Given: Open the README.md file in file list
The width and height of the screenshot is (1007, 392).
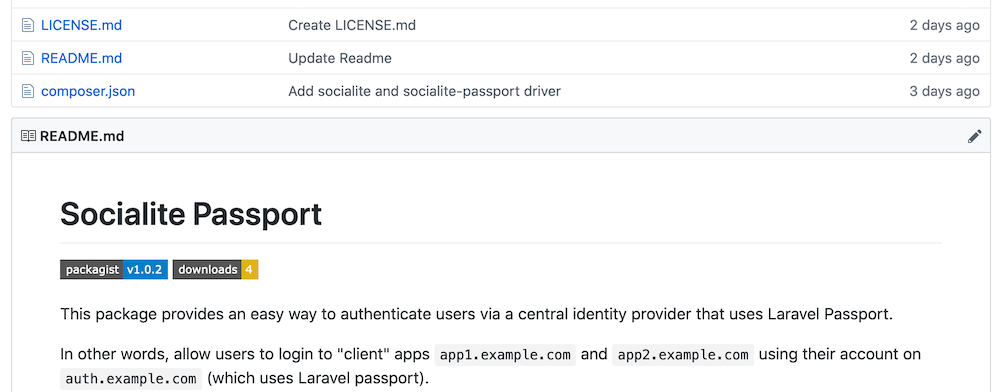Looking at the screenshot, I should pos(81,58).
